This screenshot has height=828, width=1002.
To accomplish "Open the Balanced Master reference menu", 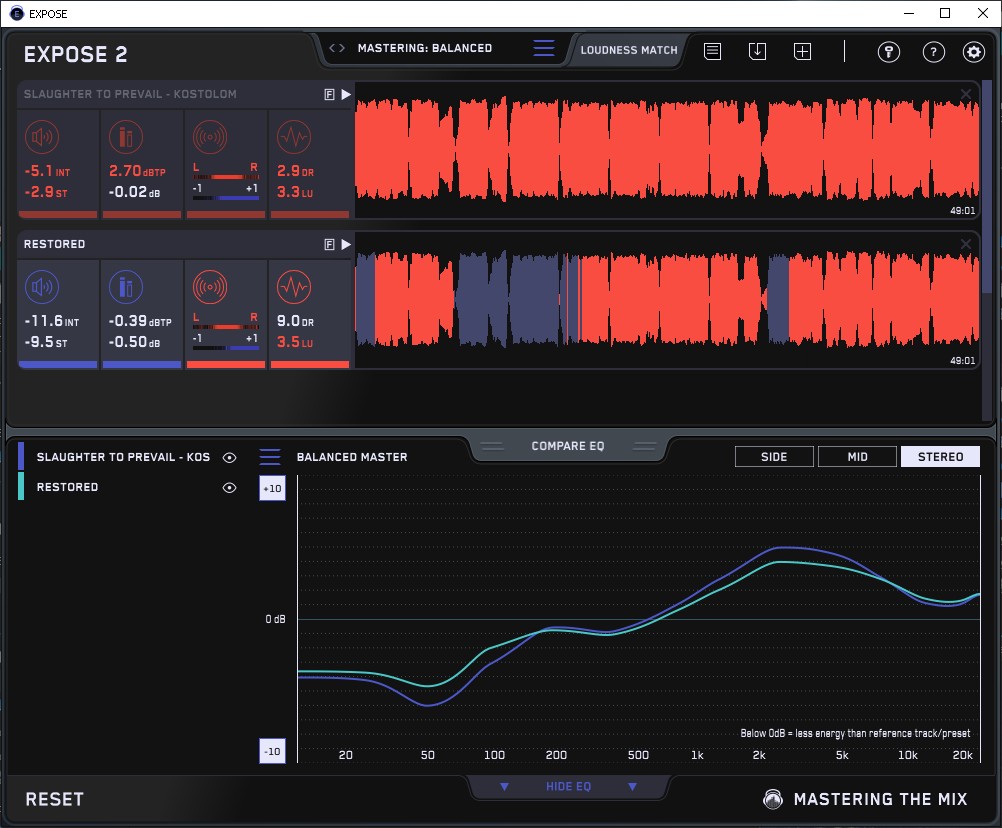I will point(270,457).
